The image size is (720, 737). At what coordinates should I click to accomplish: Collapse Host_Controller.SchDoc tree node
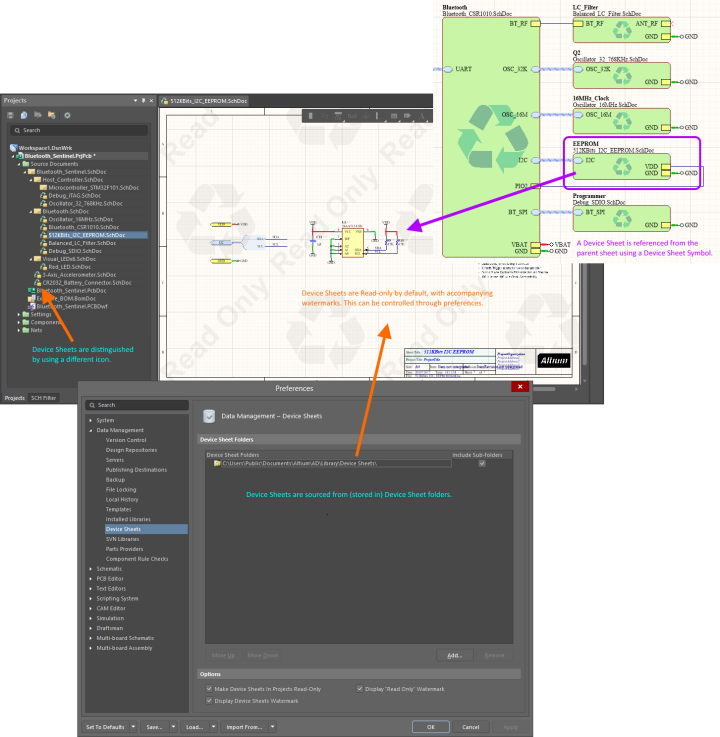coord(31,180)
